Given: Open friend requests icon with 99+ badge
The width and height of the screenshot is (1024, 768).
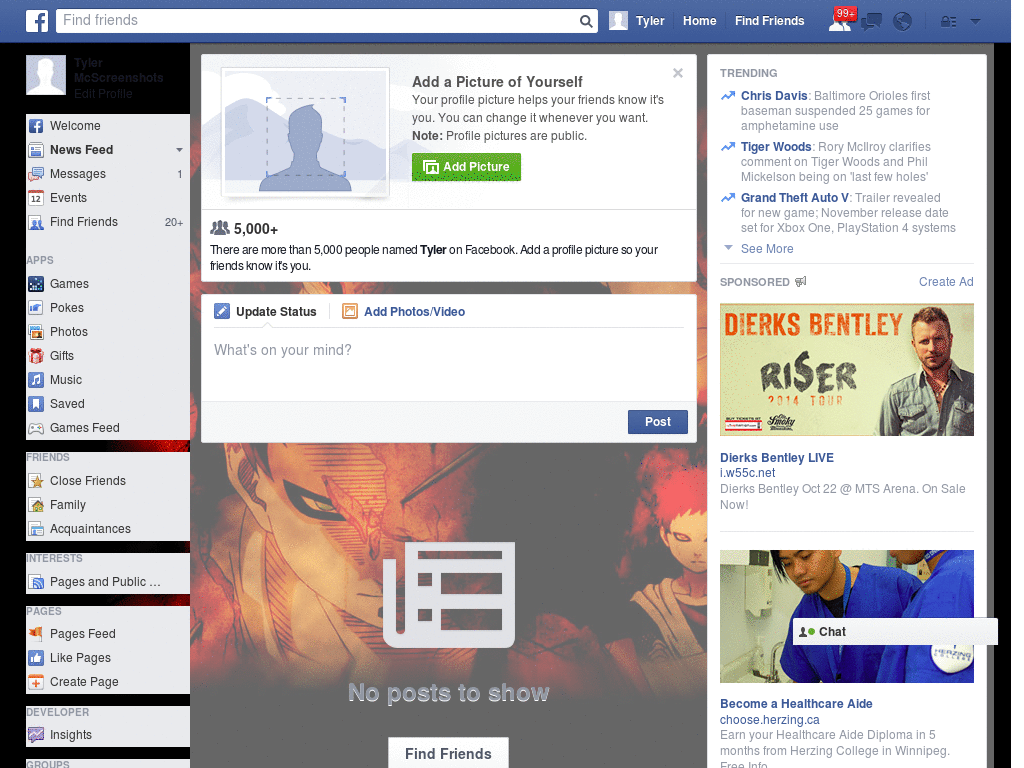Looking at the screenshot, I should point(842,20).
